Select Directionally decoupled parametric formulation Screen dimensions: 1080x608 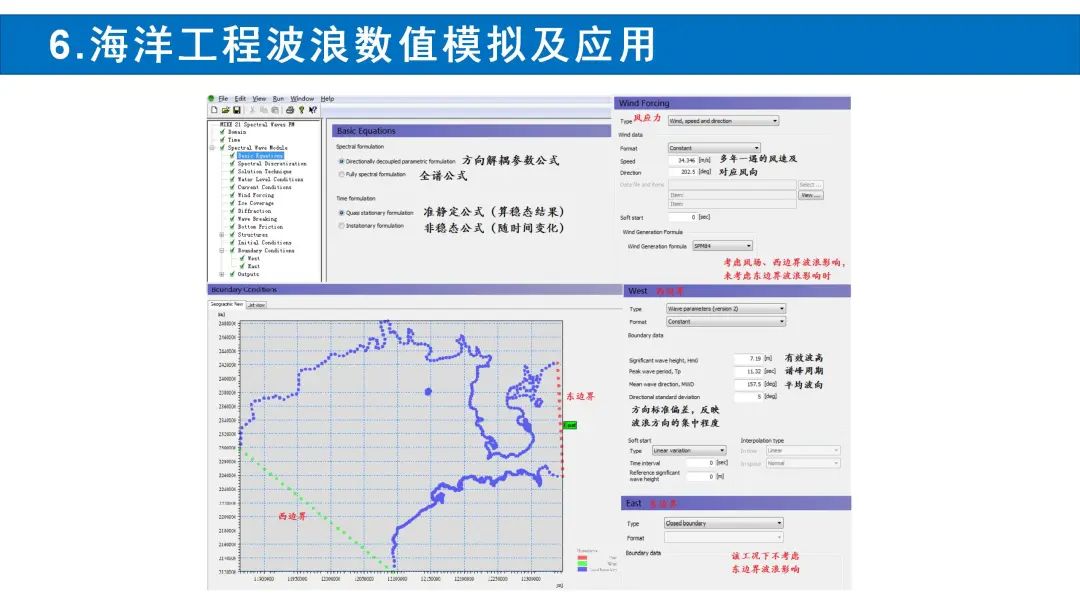pos(341,161)
